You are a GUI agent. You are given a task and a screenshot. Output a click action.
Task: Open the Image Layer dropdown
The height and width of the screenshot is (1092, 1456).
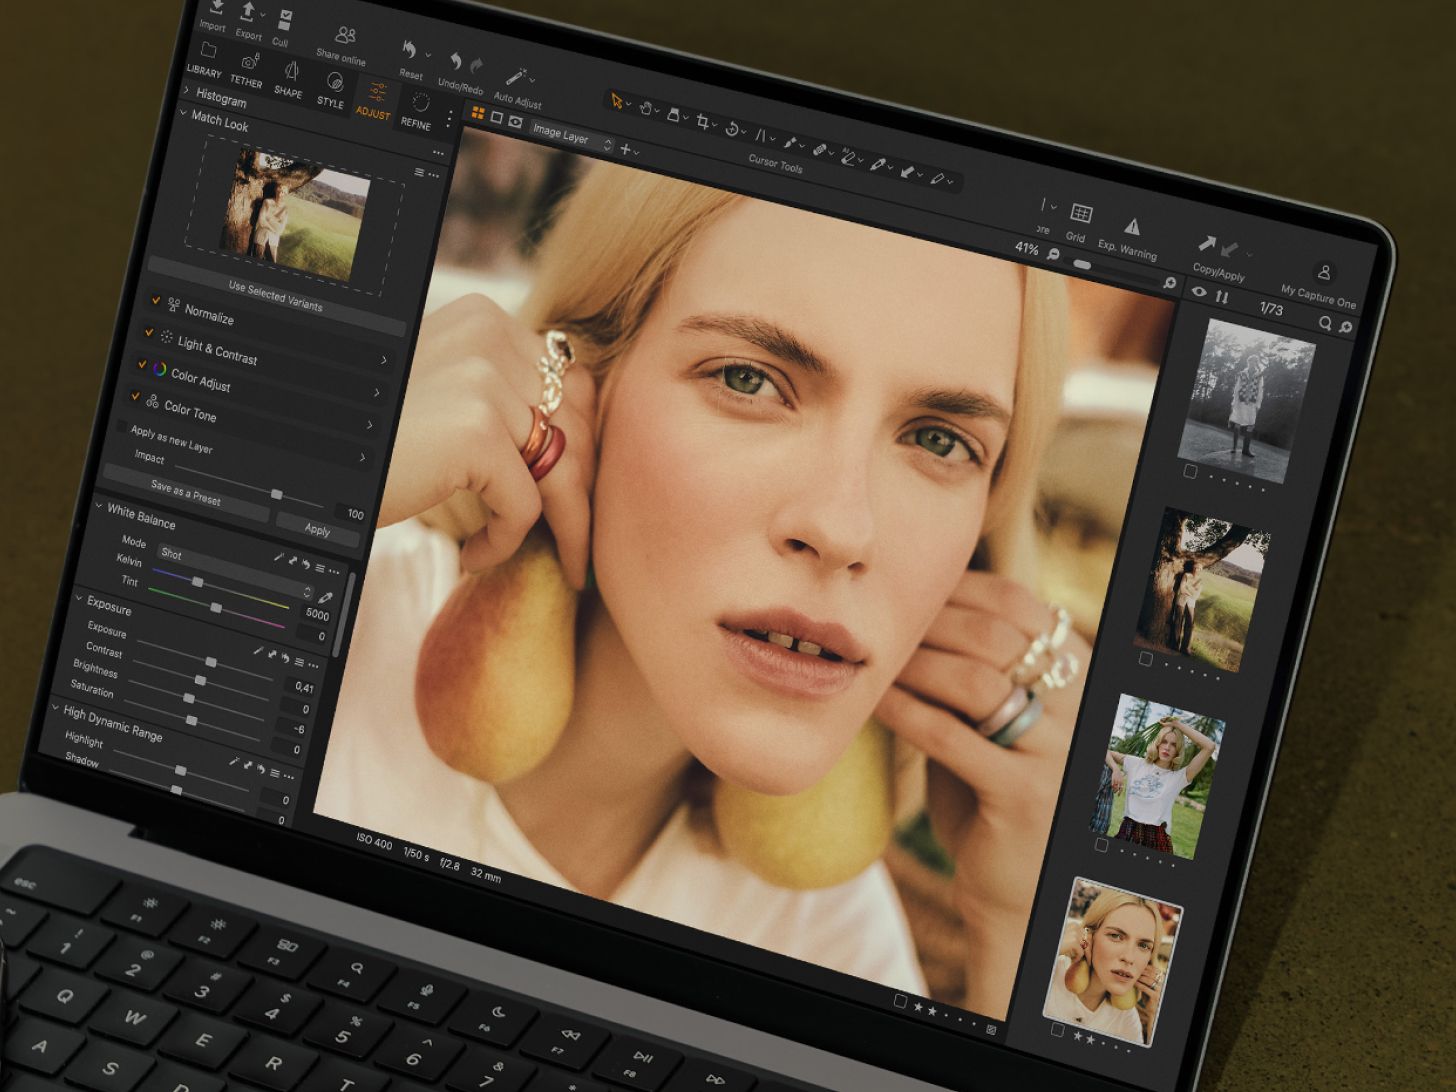571,137
